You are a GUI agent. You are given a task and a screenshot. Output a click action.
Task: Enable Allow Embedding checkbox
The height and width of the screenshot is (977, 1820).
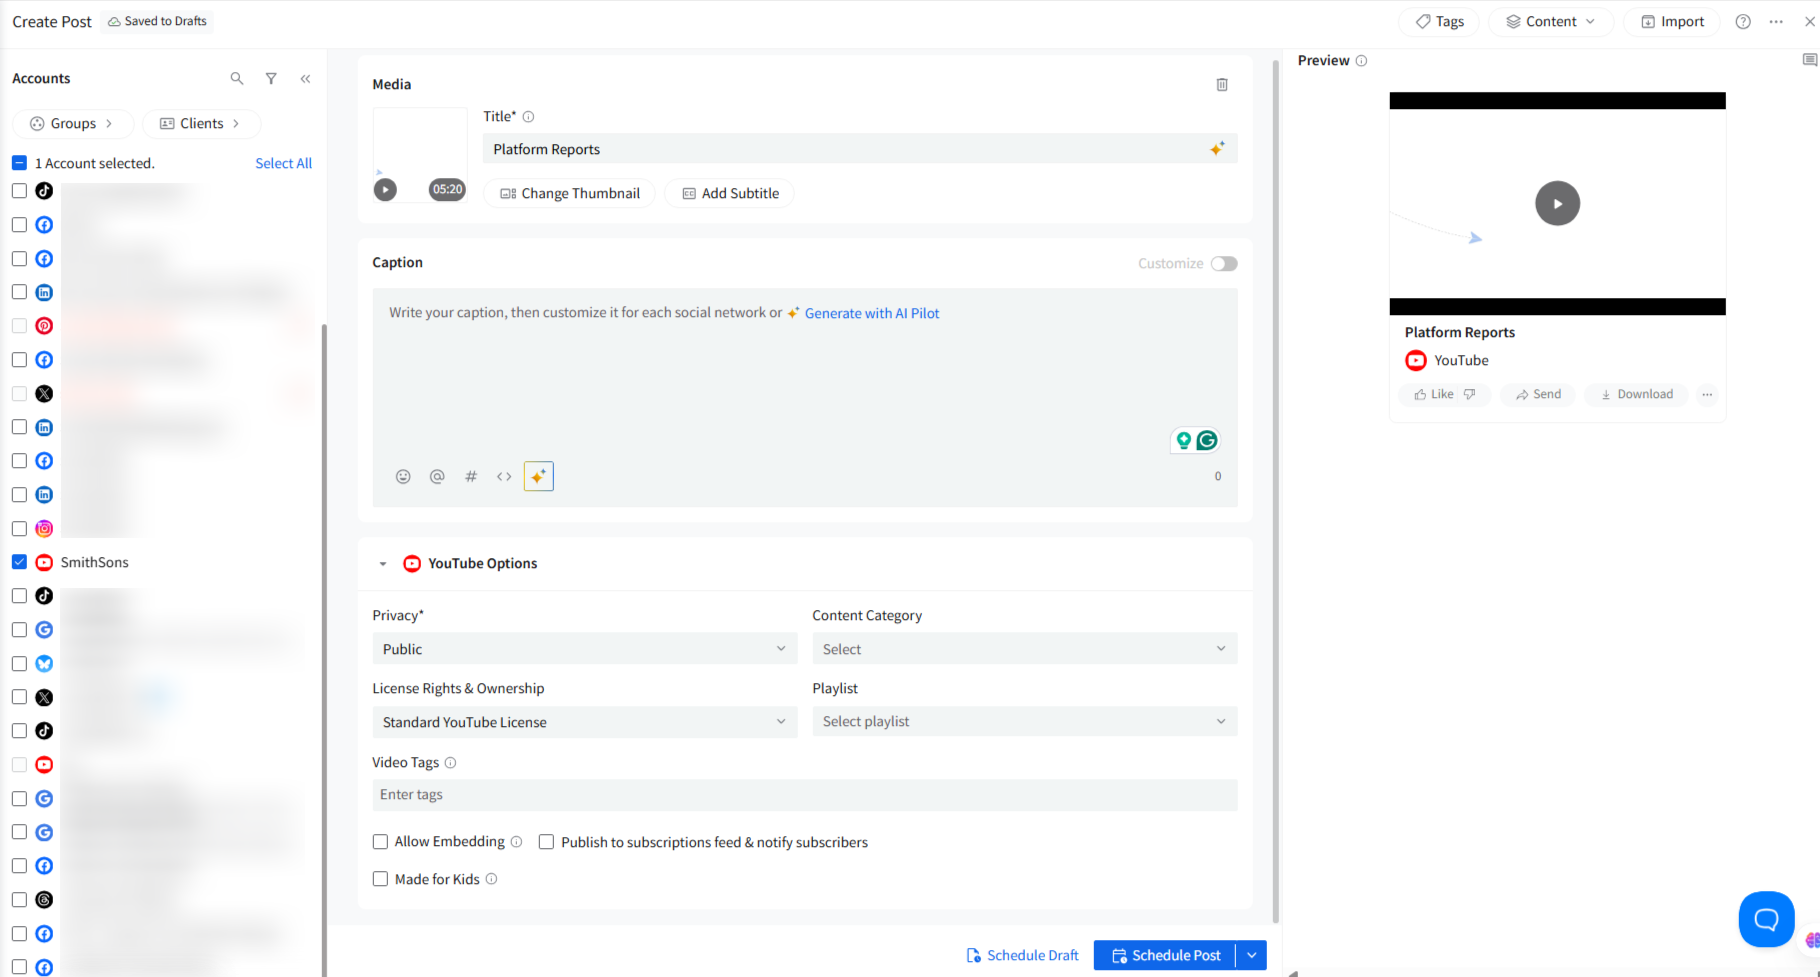coord(380,842)
